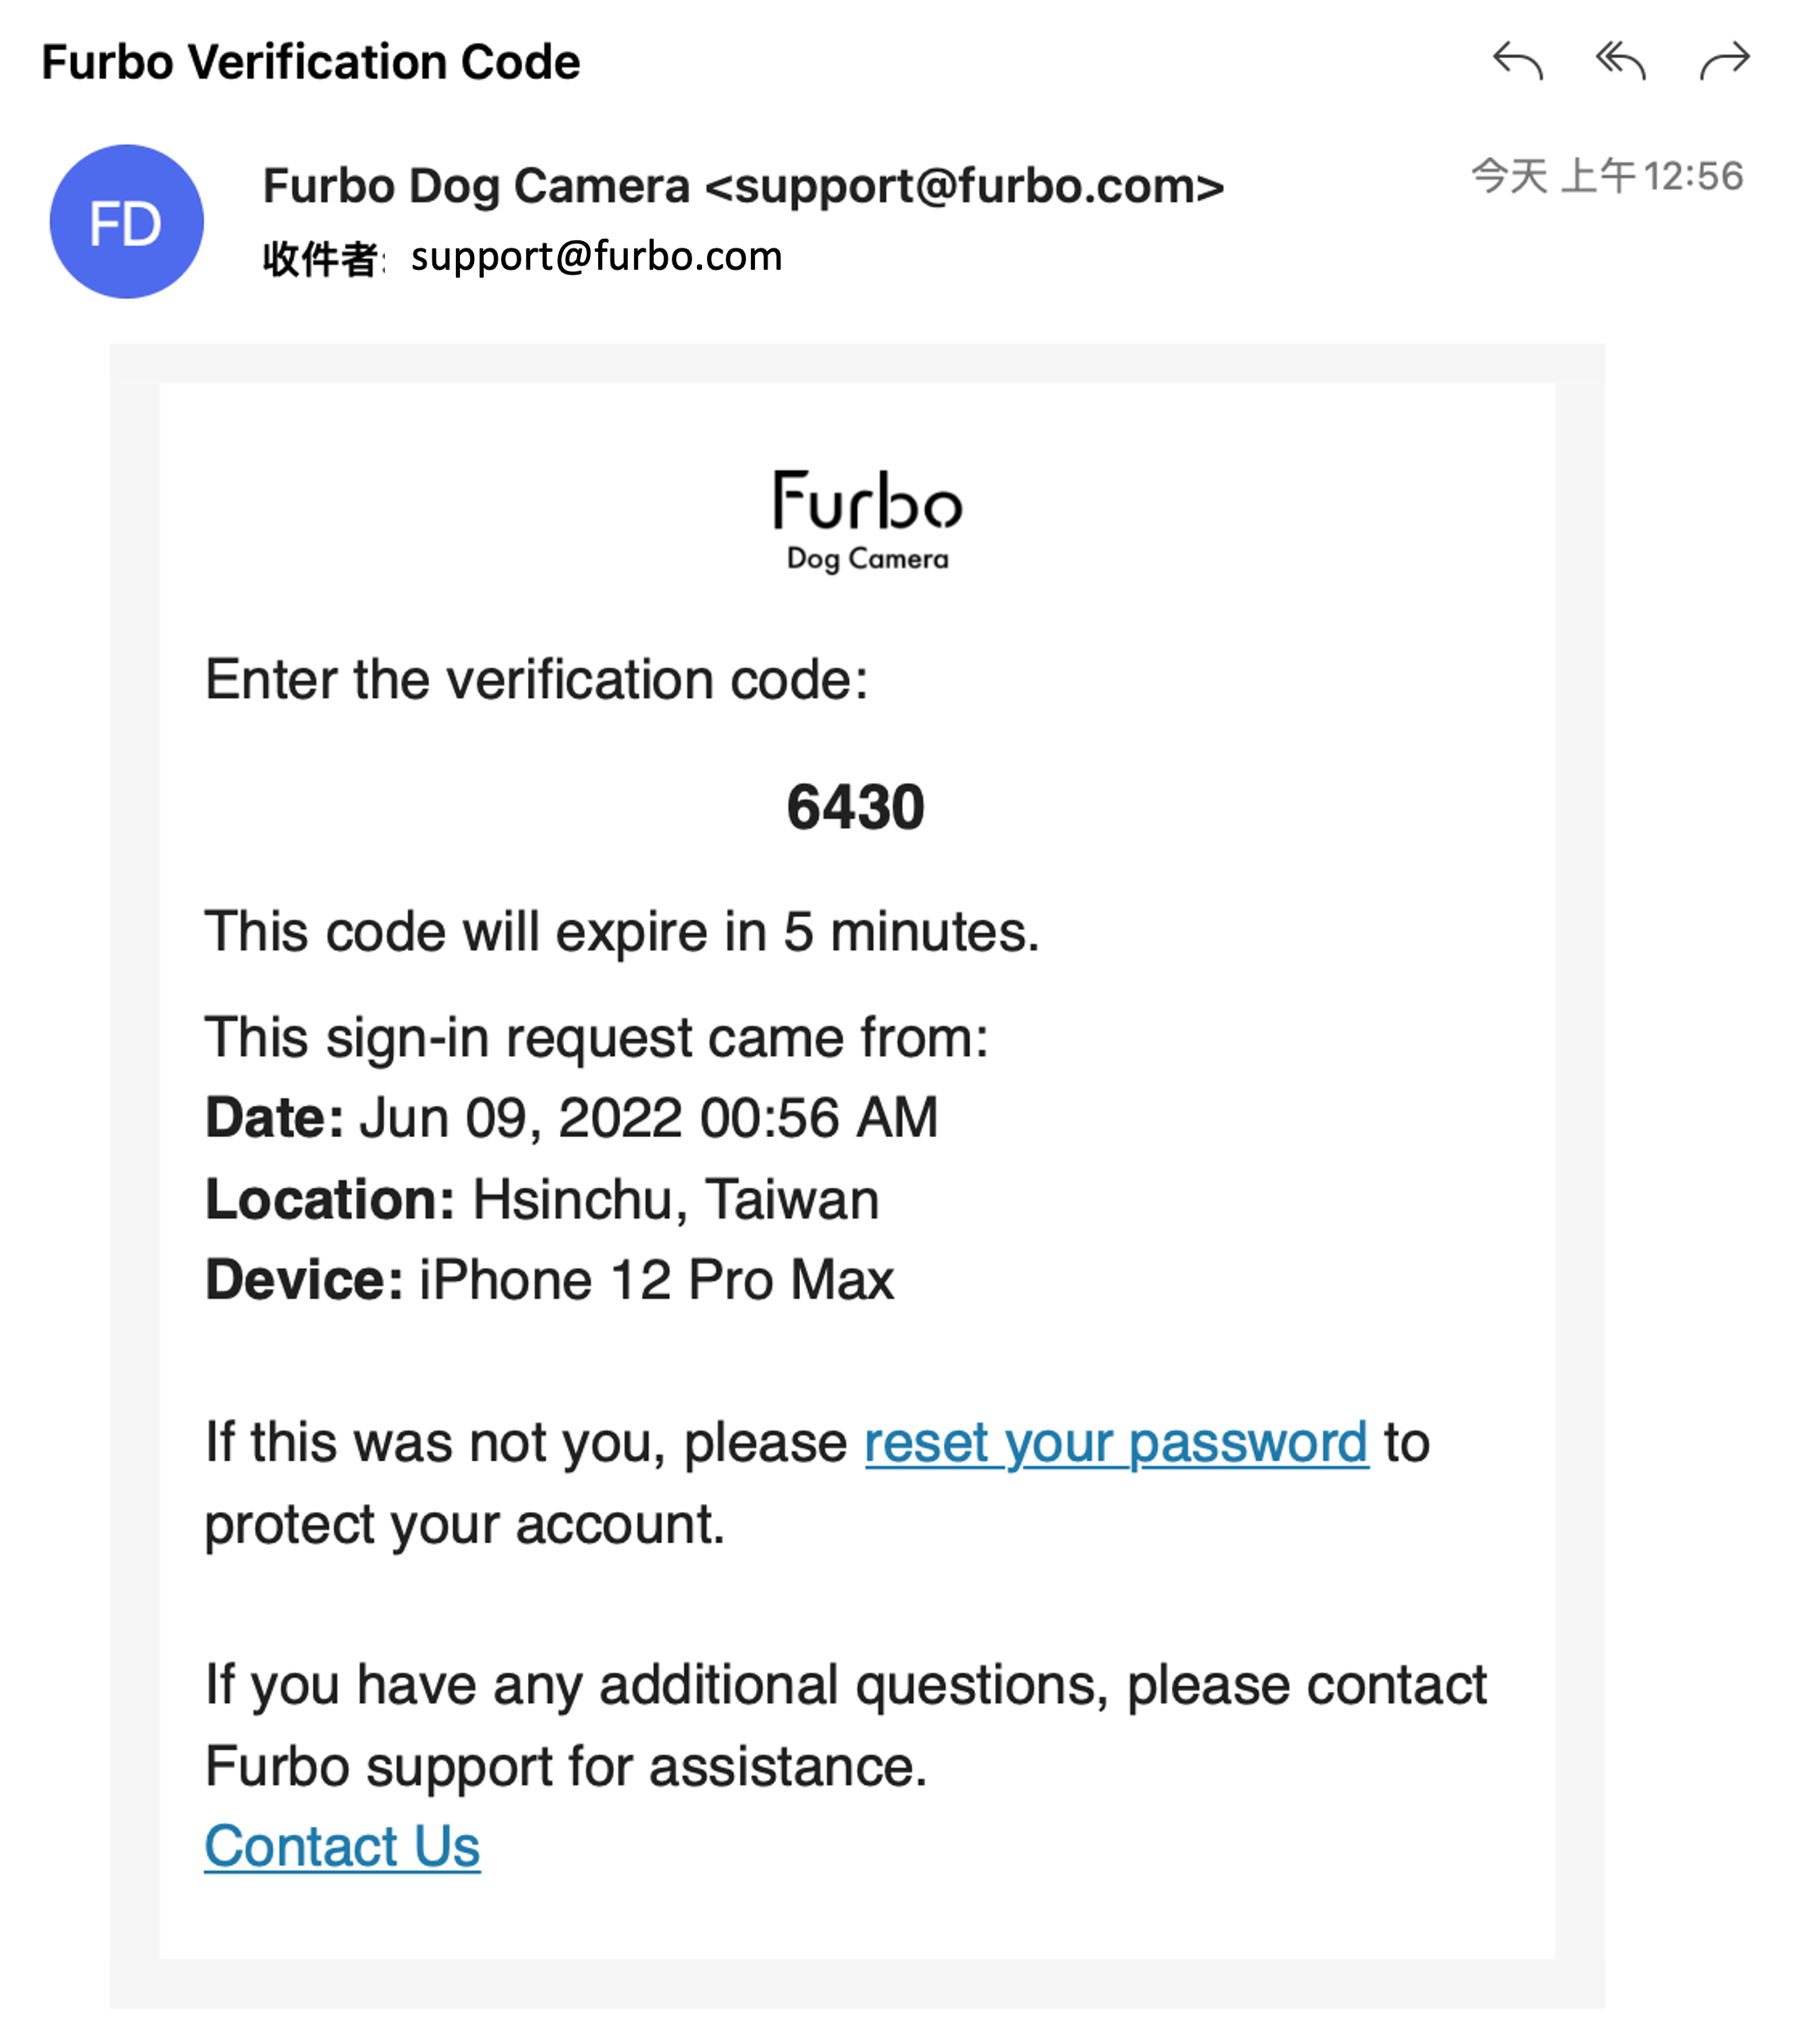Click the reply arrow icon
Image resolution: width=1820 pixels, height=2023 pixels.
[x=1517, y=61]
